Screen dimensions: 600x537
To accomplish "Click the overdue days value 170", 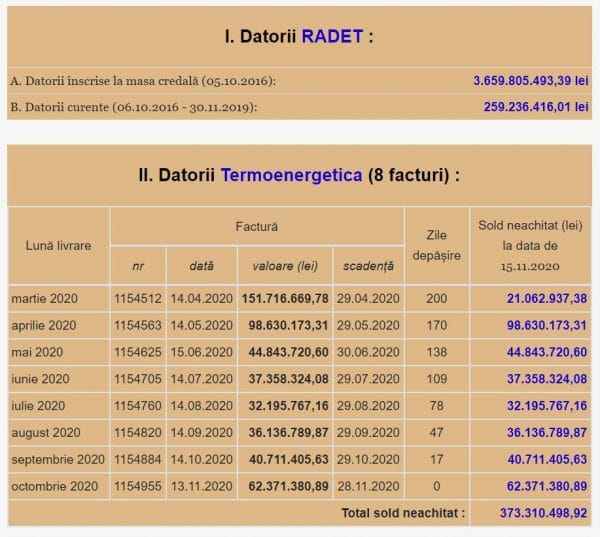I will [x=437, y=325].
